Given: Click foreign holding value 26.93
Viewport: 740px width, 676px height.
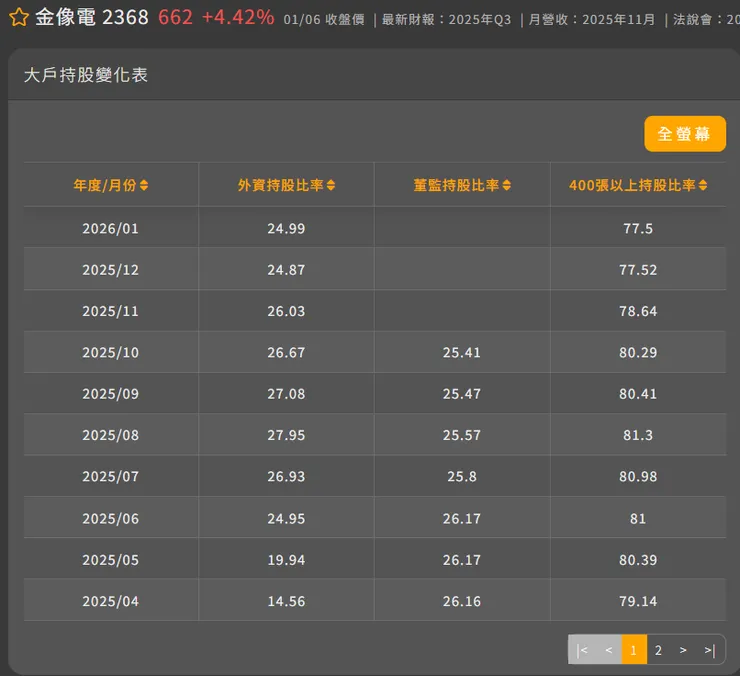Looking at the screenshot, I should click(286, 477).
